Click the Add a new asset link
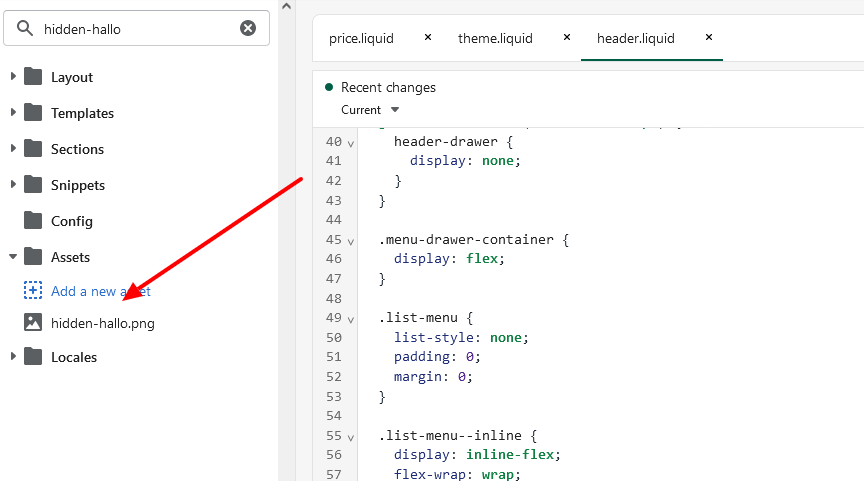Viewport: 864px width, 481px height. pyautogui.click(x=101, y=291)
